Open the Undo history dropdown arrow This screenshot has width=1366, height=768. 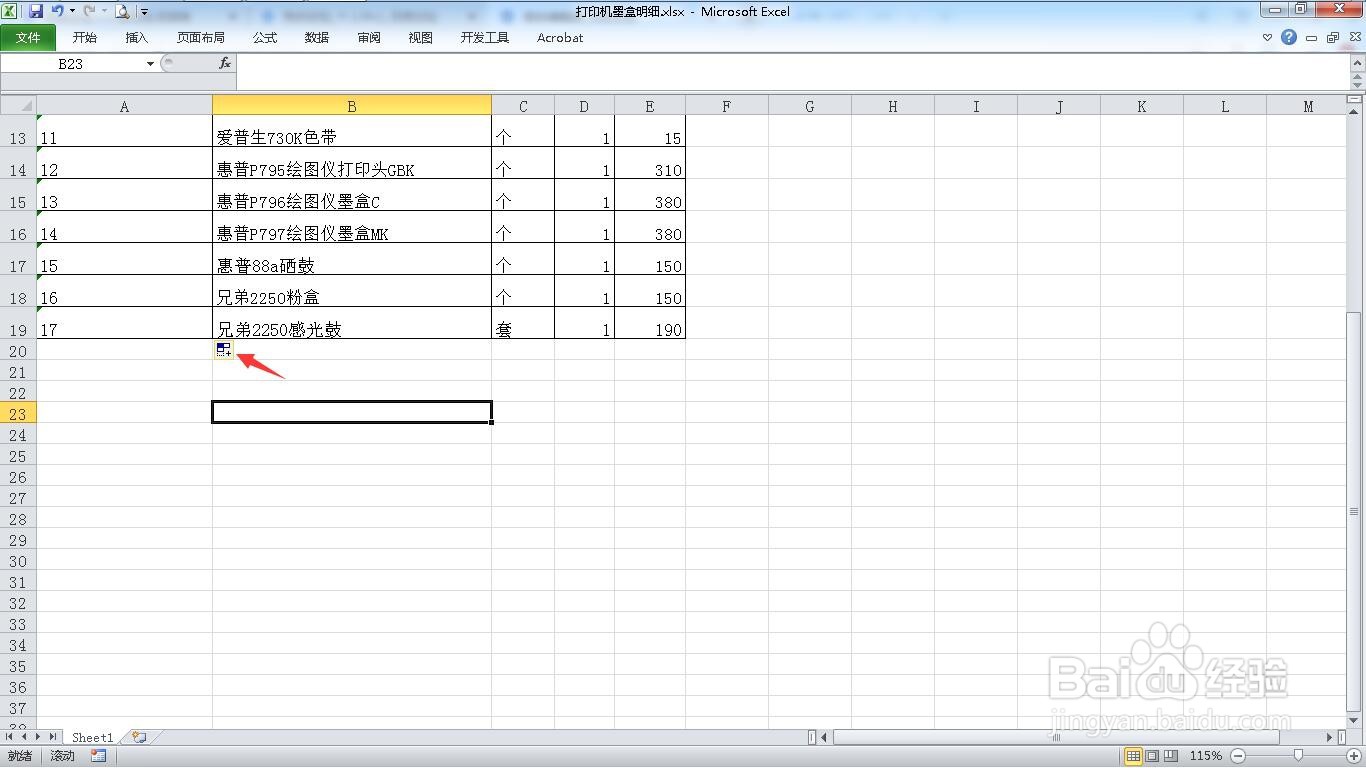point(72,11)
